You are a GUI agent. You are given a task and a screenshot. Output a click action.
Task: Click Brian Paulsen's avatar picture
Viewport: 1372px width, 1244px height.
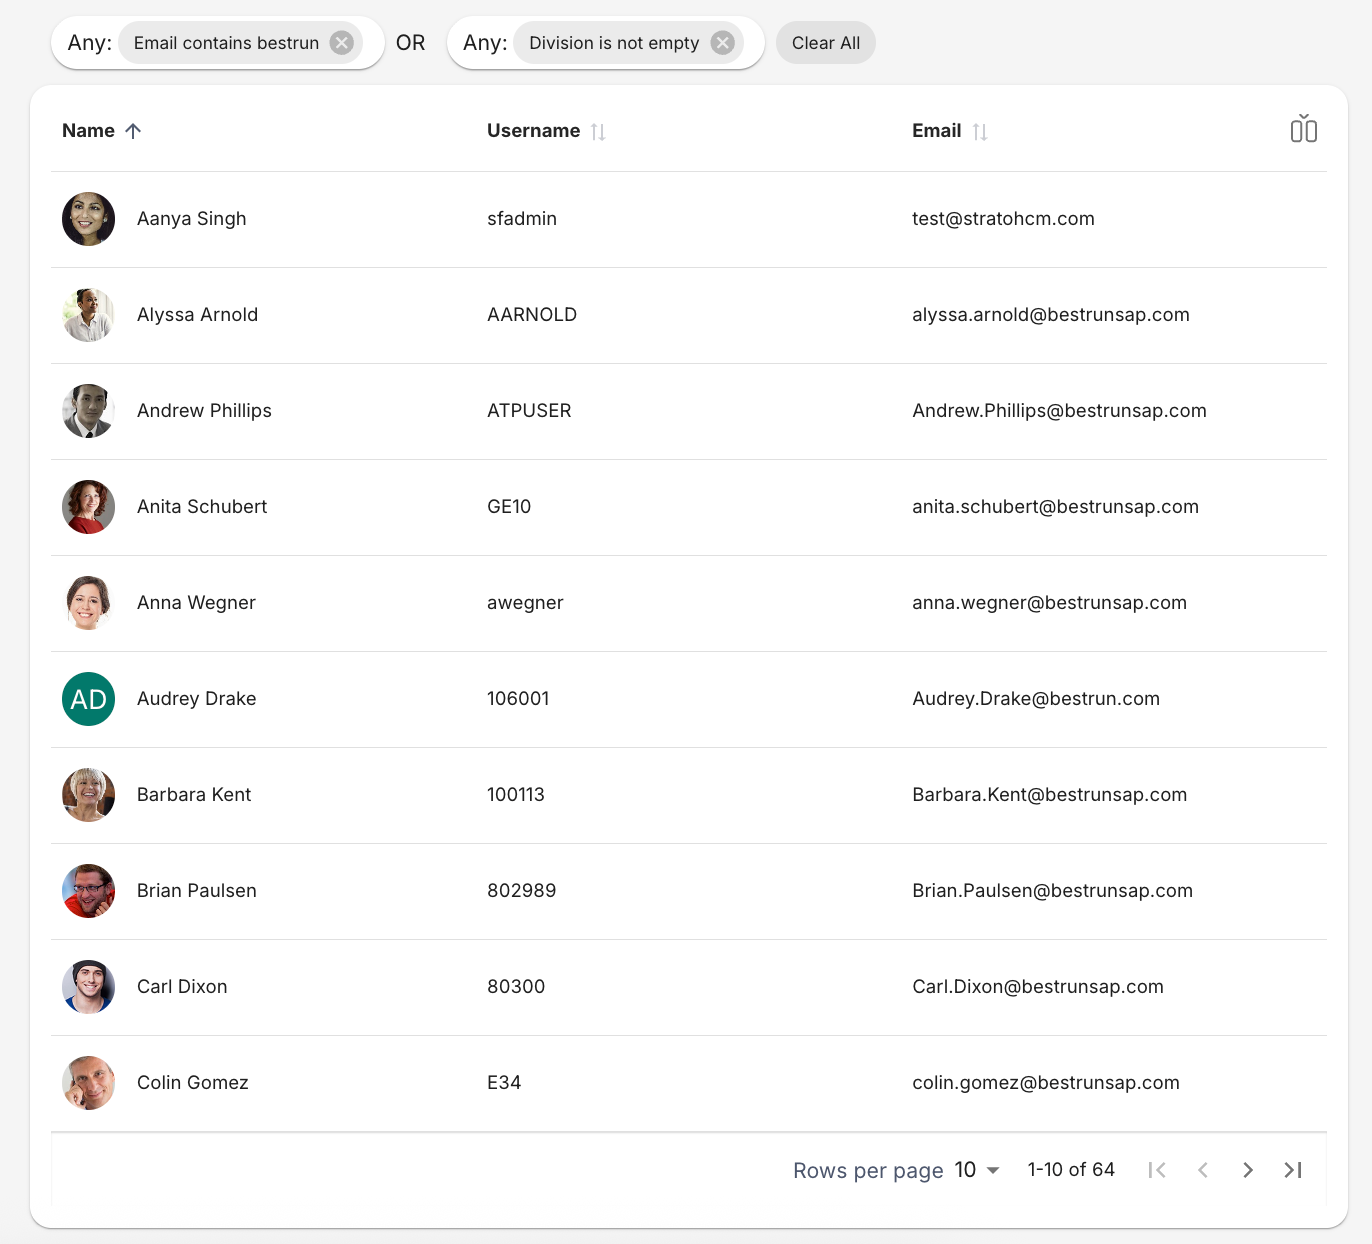tap(89, 891)
